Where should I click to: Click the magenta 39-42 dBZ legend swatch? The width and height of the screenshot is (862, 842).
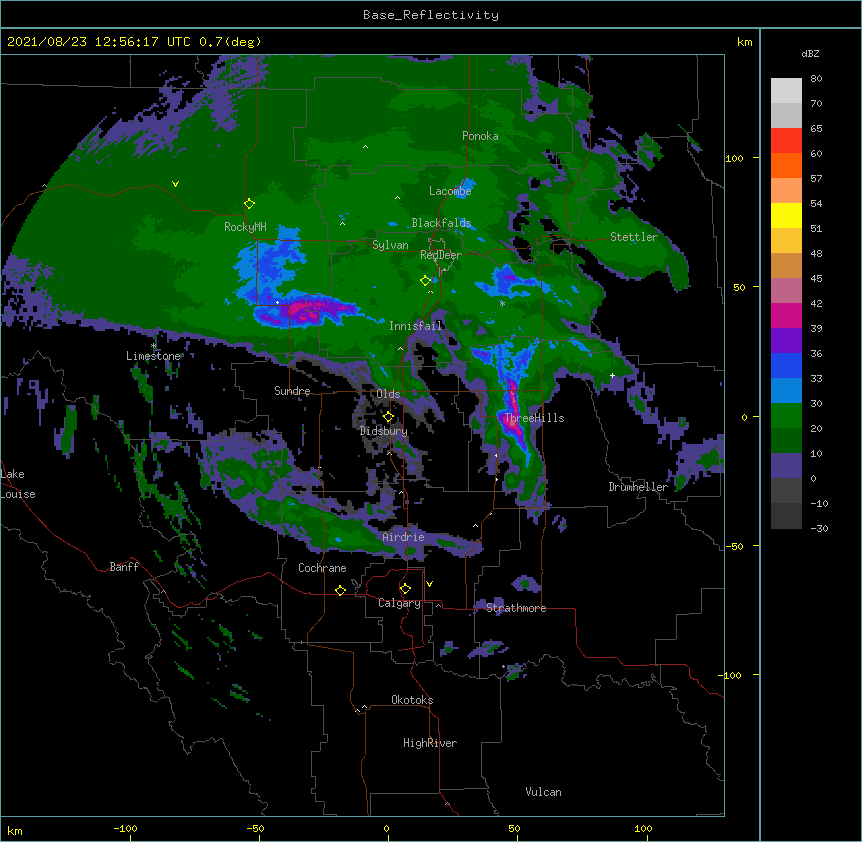pos(786,315)
